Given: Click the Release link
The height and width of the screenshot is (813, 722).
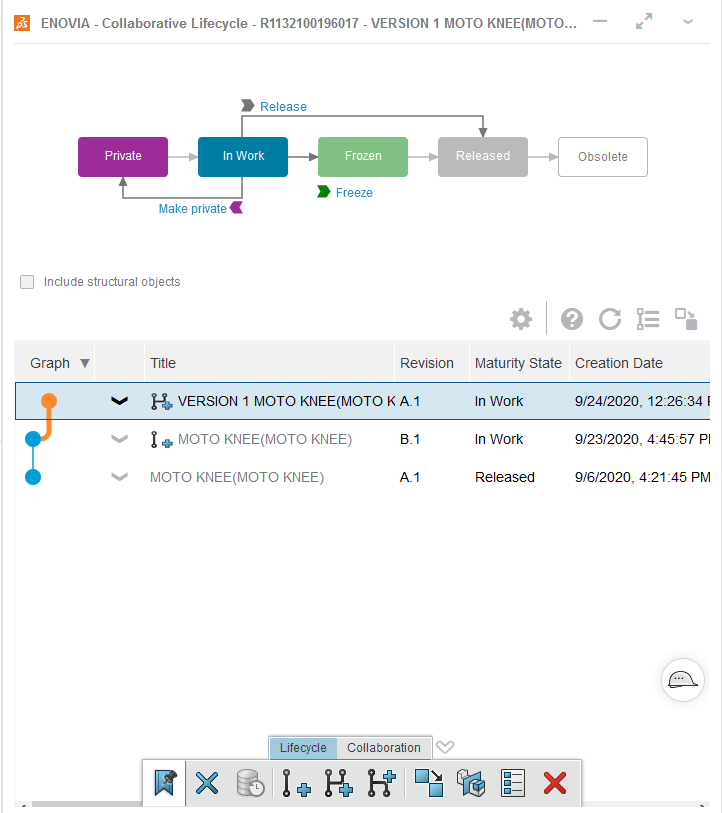Looking at the screenshot, I should (x=283, y=106).
